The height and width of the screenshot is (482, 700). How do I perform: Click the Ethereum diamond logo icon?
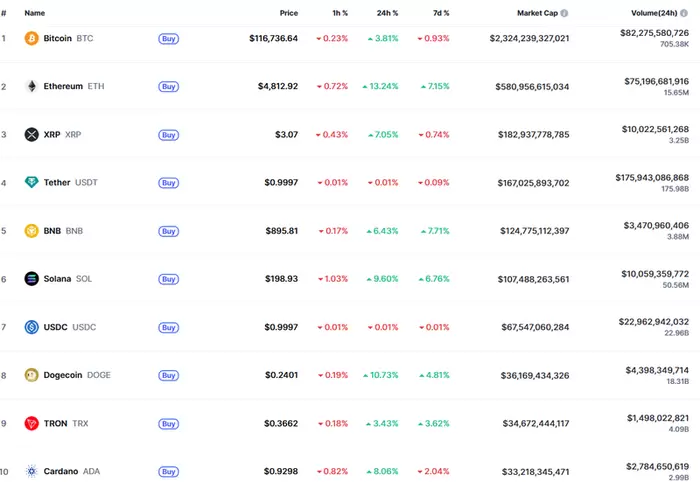point(31,86)
